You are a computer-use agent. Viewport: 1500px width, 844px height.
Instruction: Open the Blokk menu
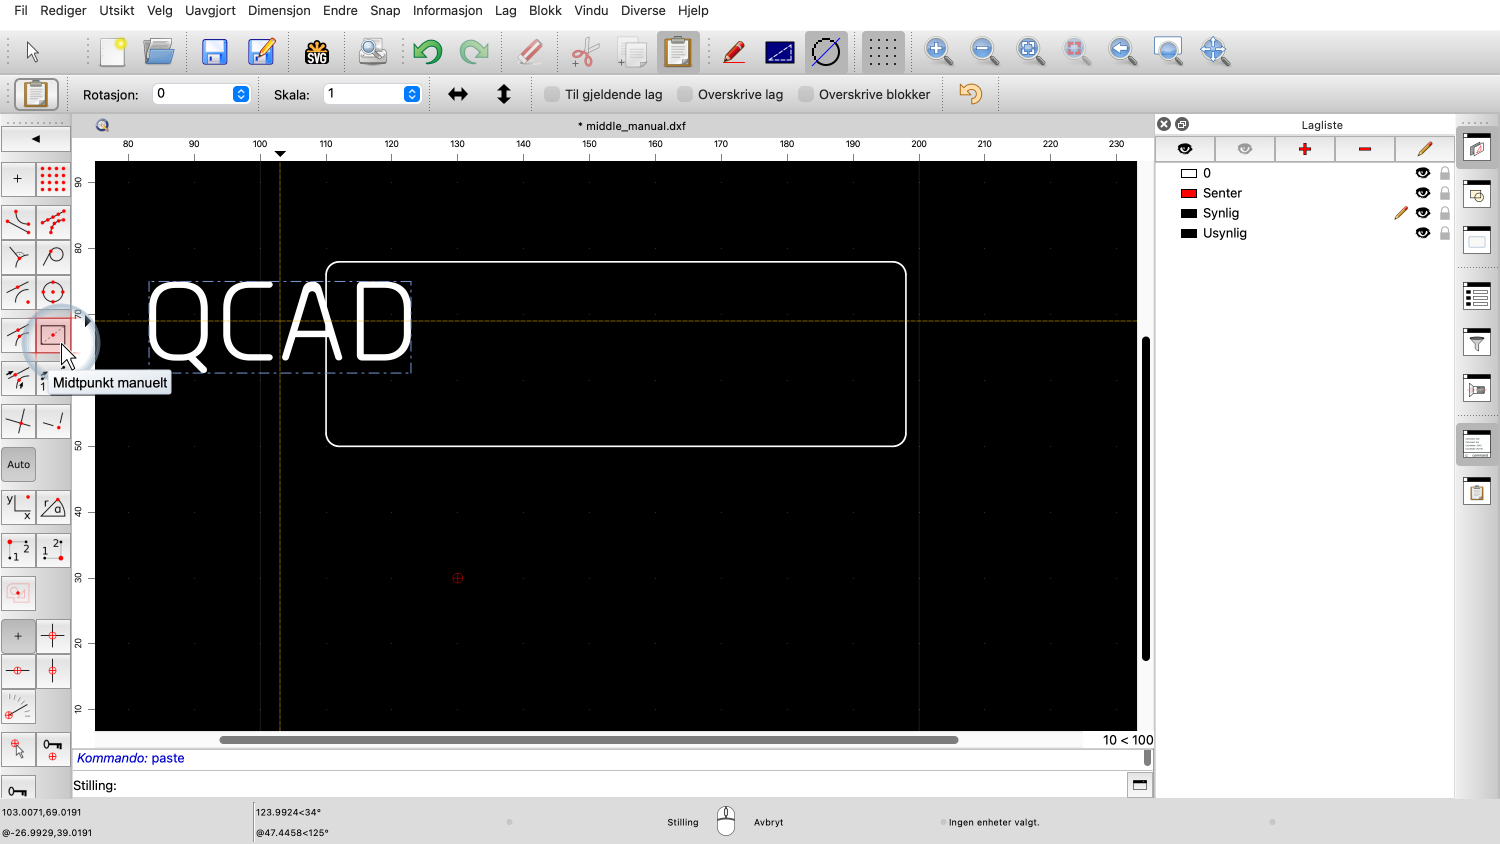click(545, 10)
